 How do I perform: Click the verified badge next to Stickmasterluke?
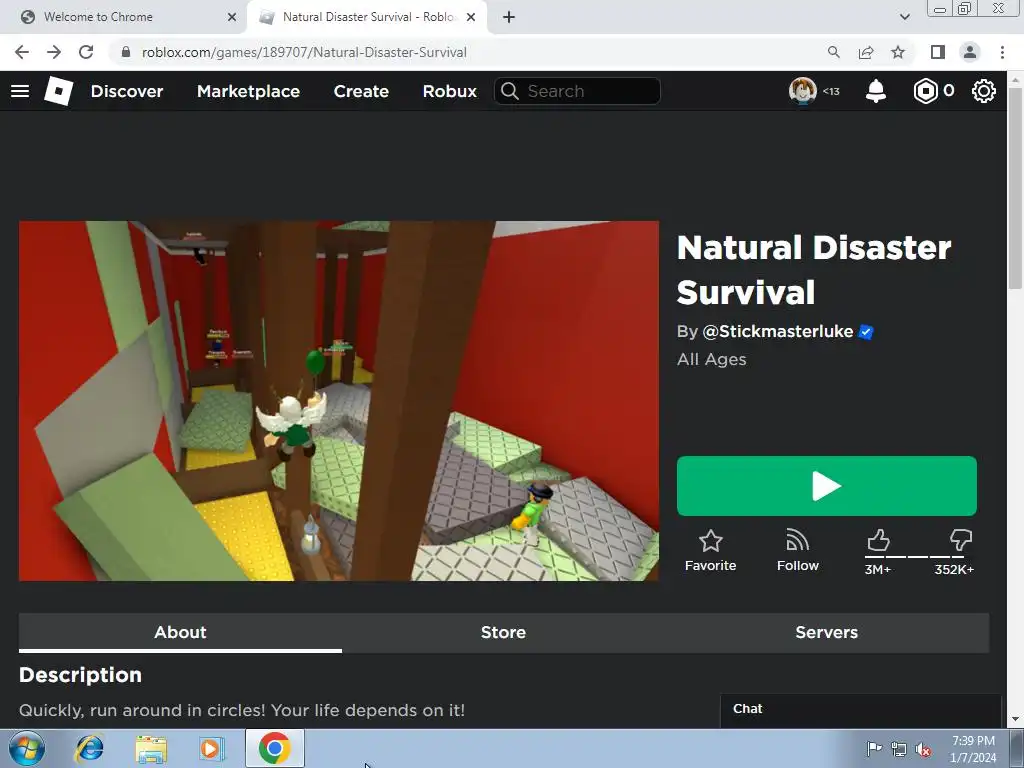866,332
